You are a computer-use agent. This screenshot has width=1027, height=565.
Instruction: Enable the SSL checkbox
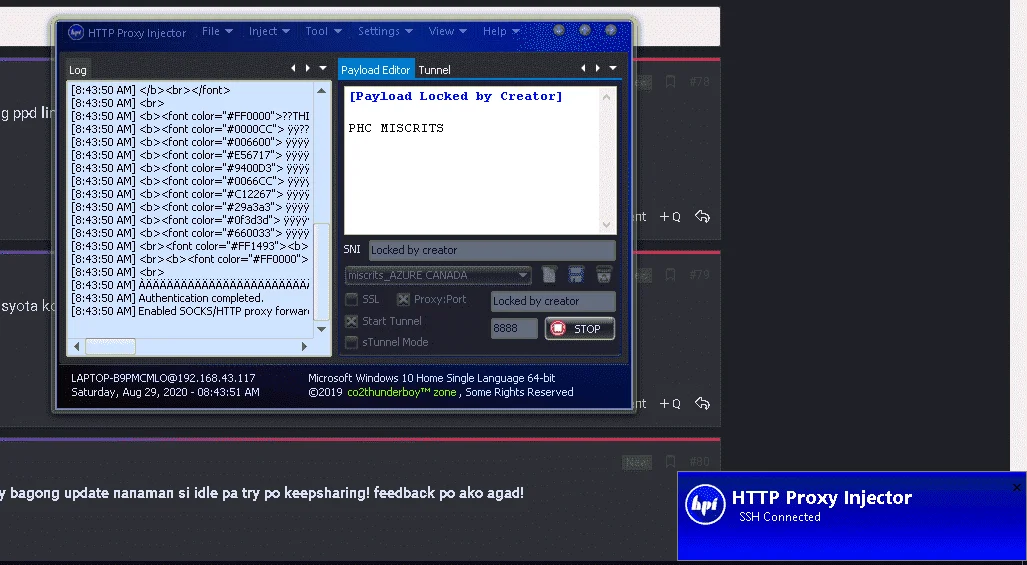pyautogui.click(x=352, y=299)
